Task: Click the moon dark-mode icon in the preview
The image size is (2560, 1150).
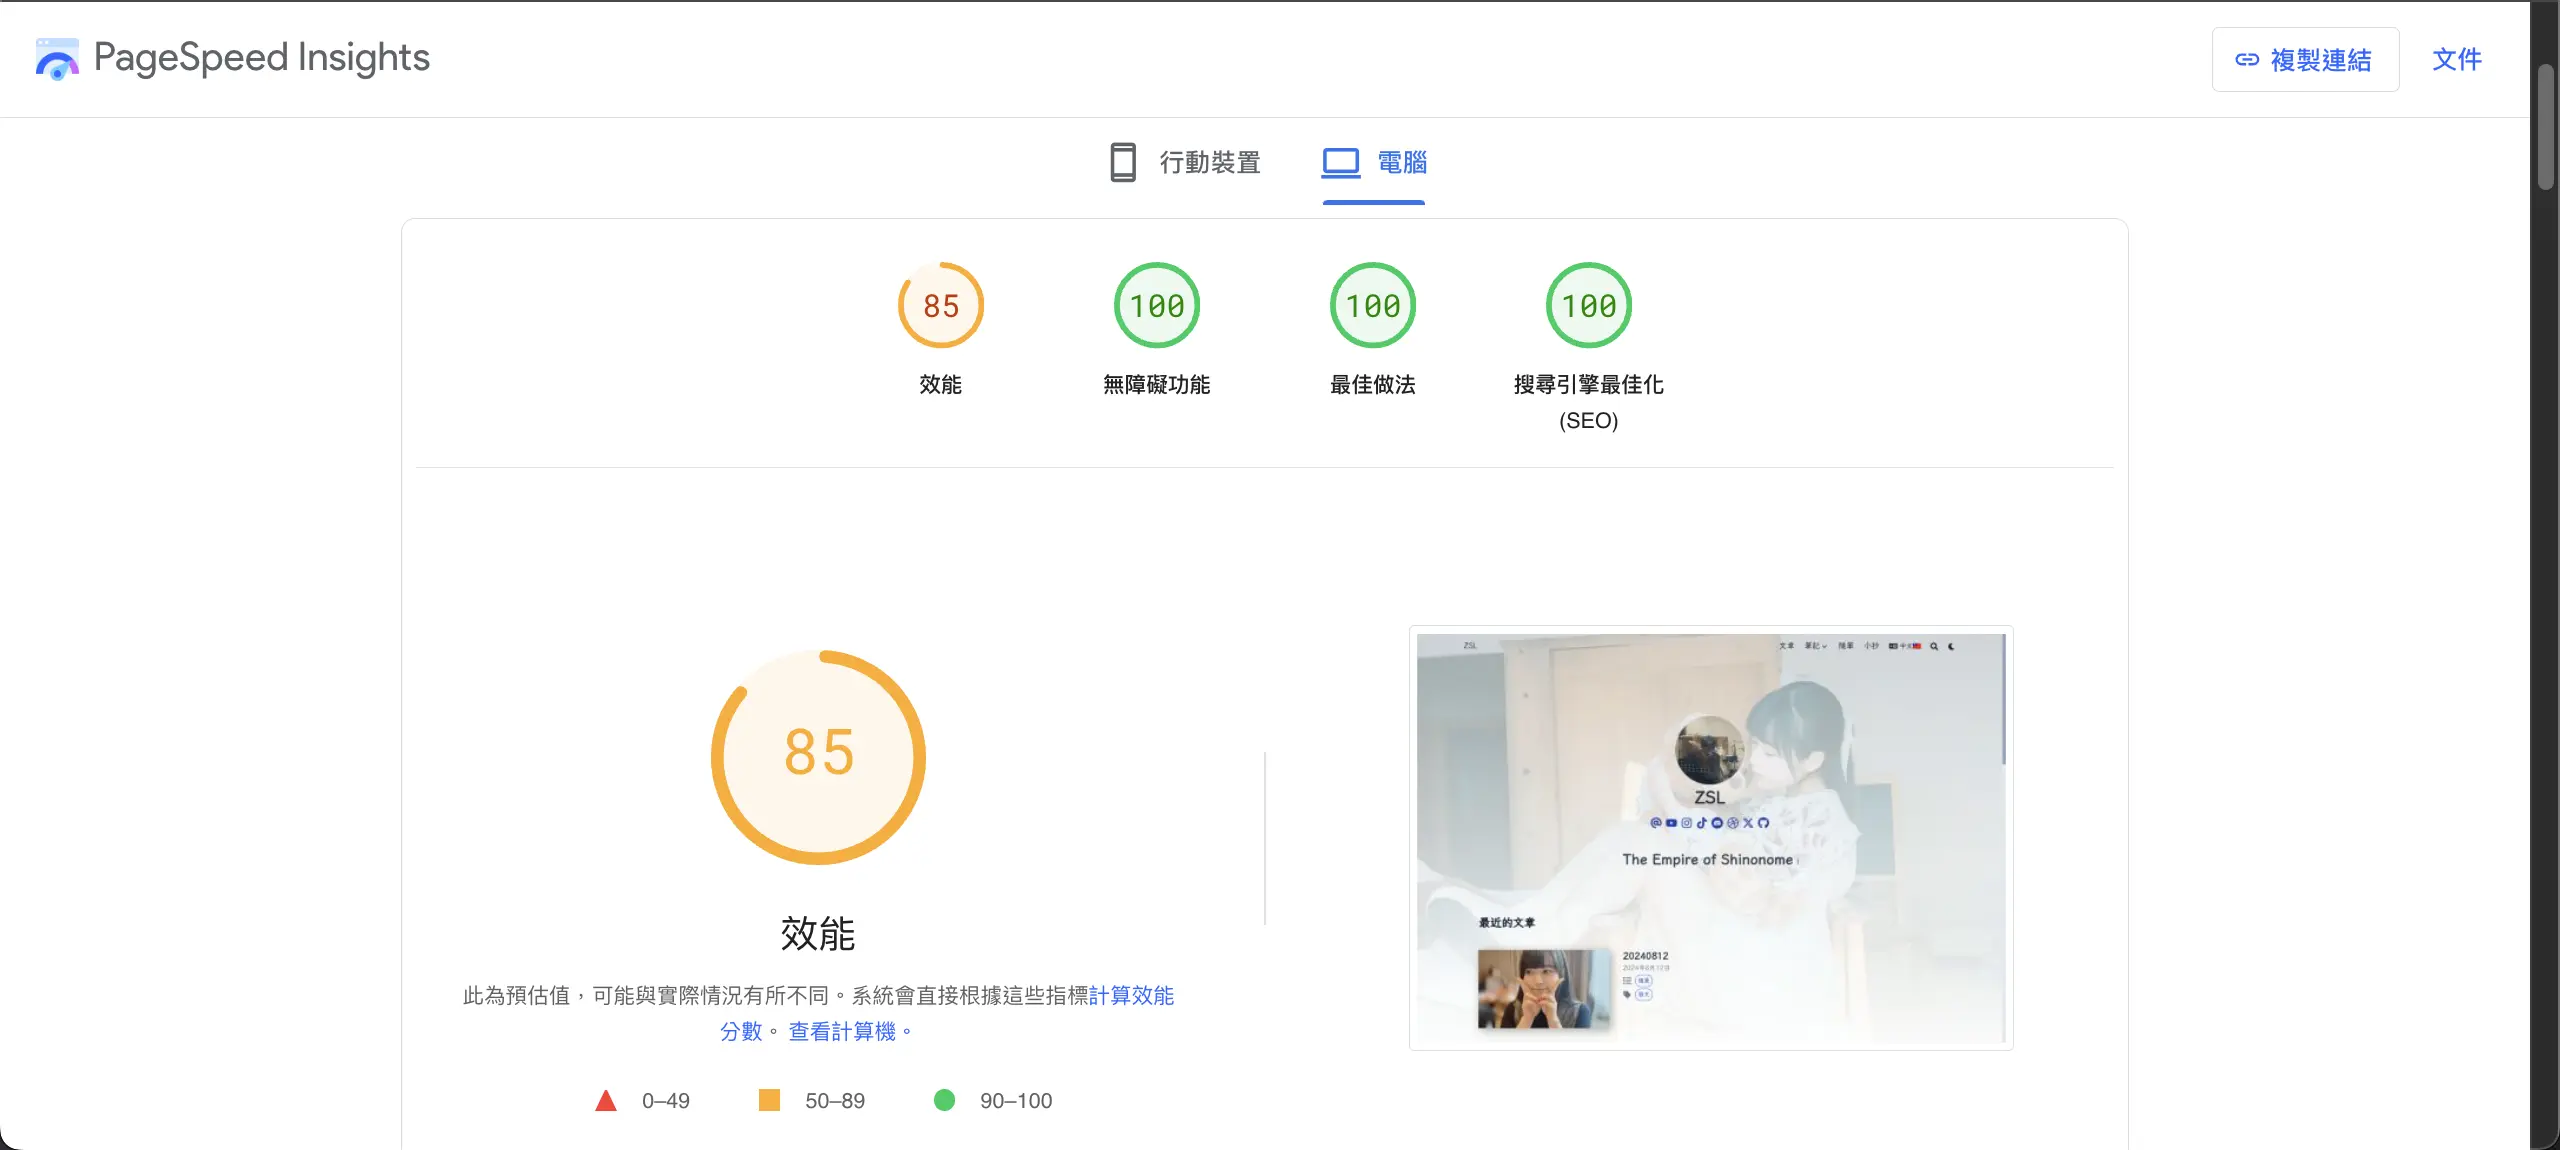Action: pyautogui.click(x=1951, y=646)
